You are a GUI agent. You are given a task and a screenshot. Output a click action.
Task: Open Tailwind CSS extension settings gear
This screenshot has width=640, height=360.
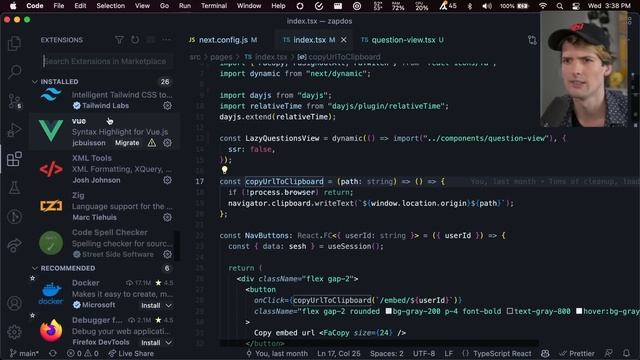click(x=167, y=106)
